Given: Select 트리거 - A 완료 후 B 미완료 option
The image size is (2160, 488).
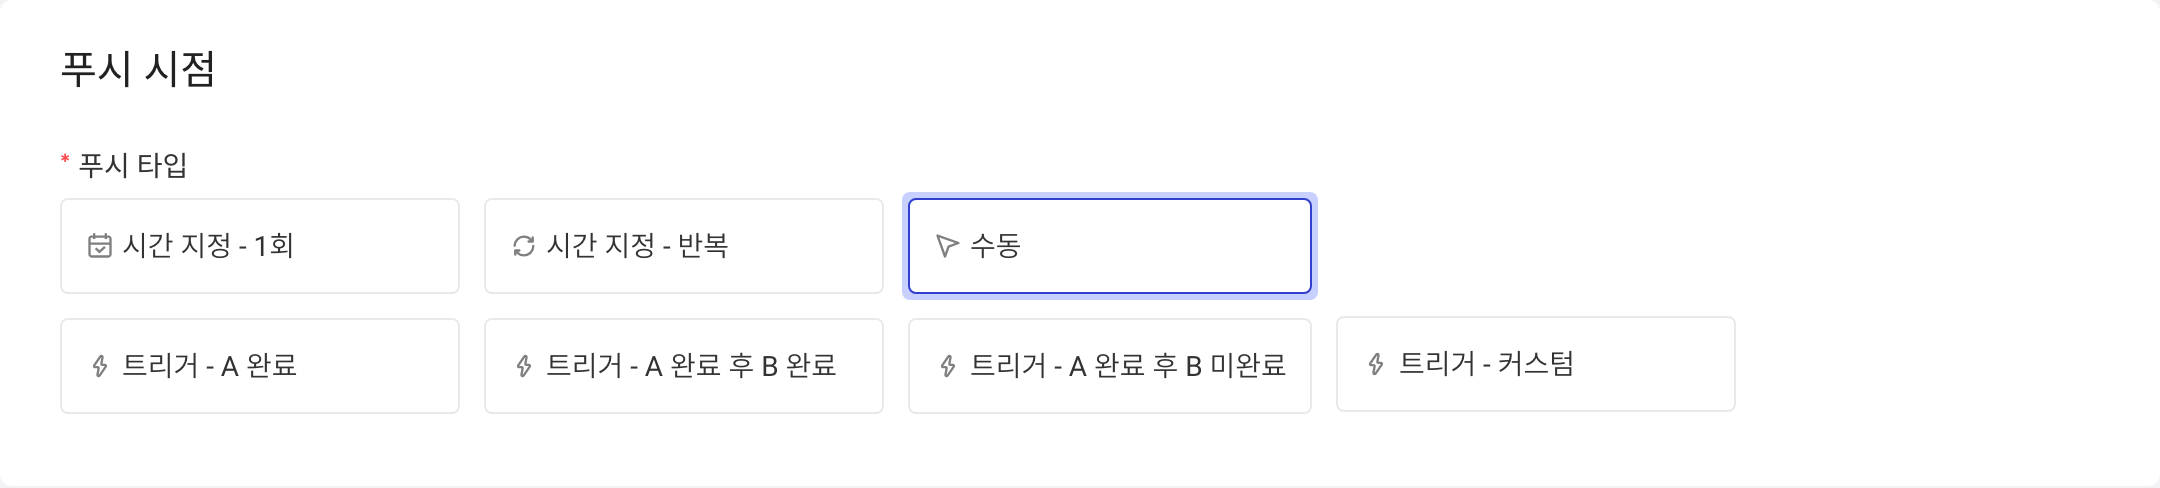Looking at the screenshot, I should pos(1110,366).
